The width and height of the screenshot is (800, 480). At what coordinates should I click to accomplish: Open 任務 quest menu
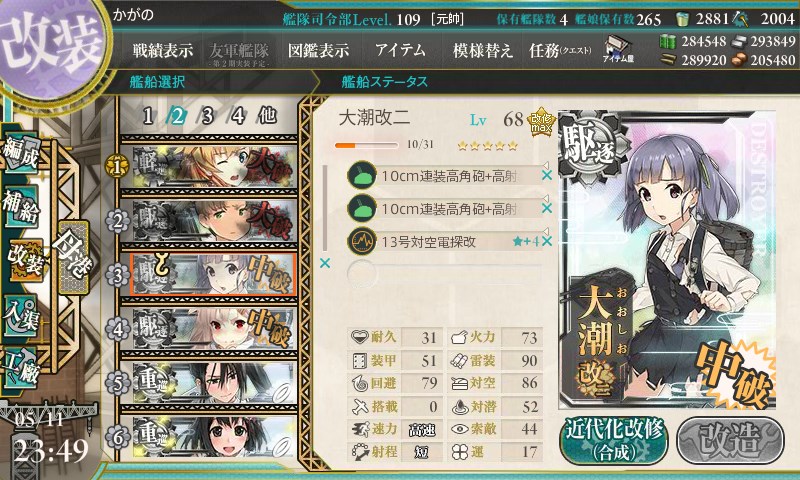point(560,50)
